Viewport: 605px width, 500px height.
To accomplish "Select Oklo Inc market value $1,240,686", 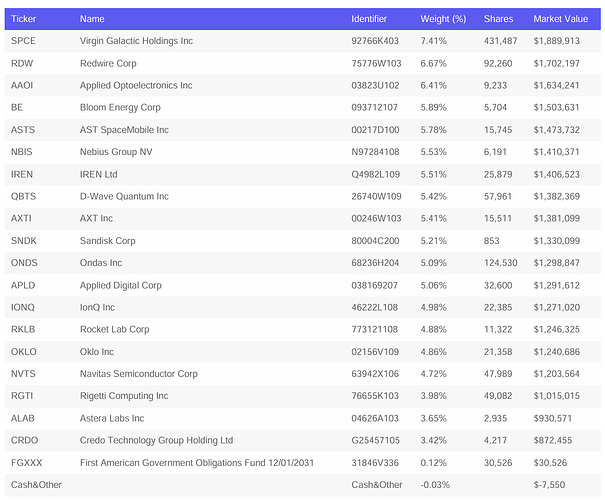I will pos(556,352).
